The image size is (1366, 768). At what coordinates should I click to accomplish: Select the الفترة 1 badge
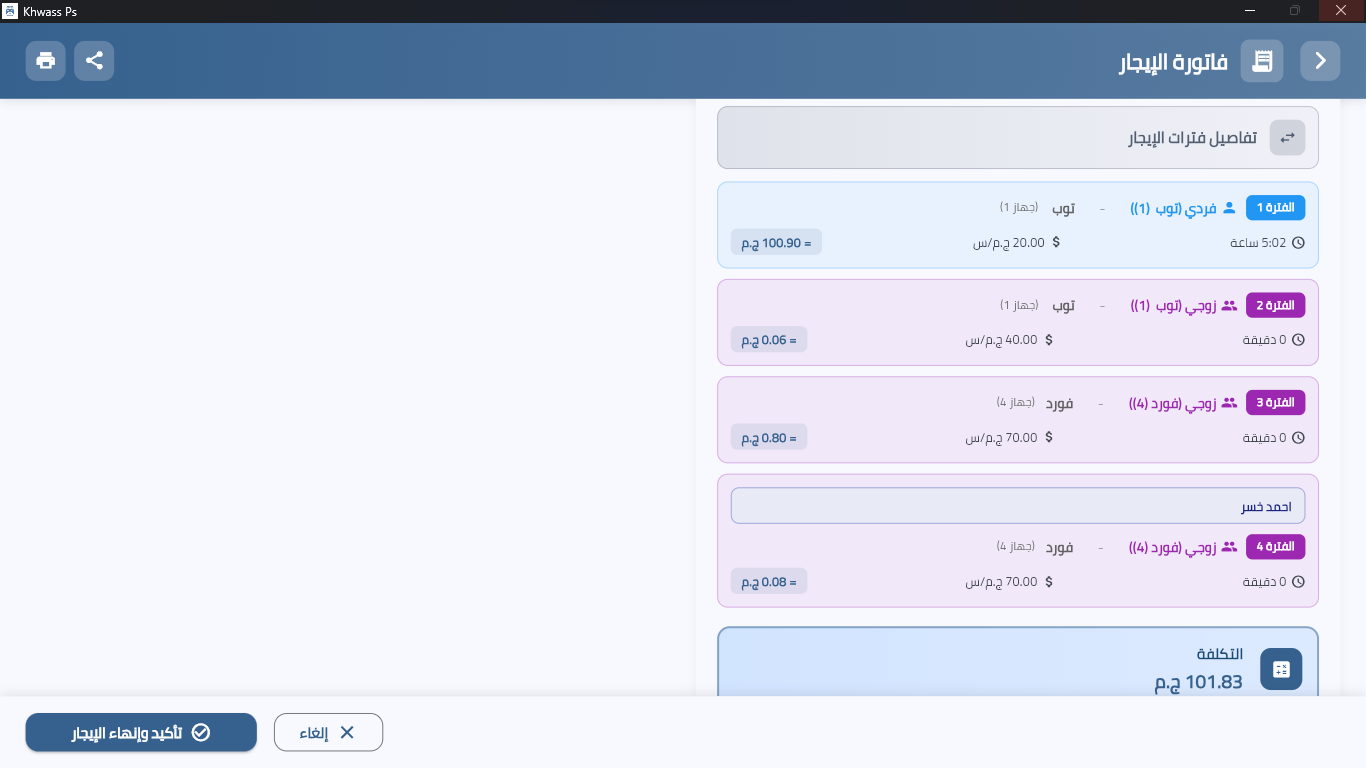pyautogui.click(x=1275, y=208)
